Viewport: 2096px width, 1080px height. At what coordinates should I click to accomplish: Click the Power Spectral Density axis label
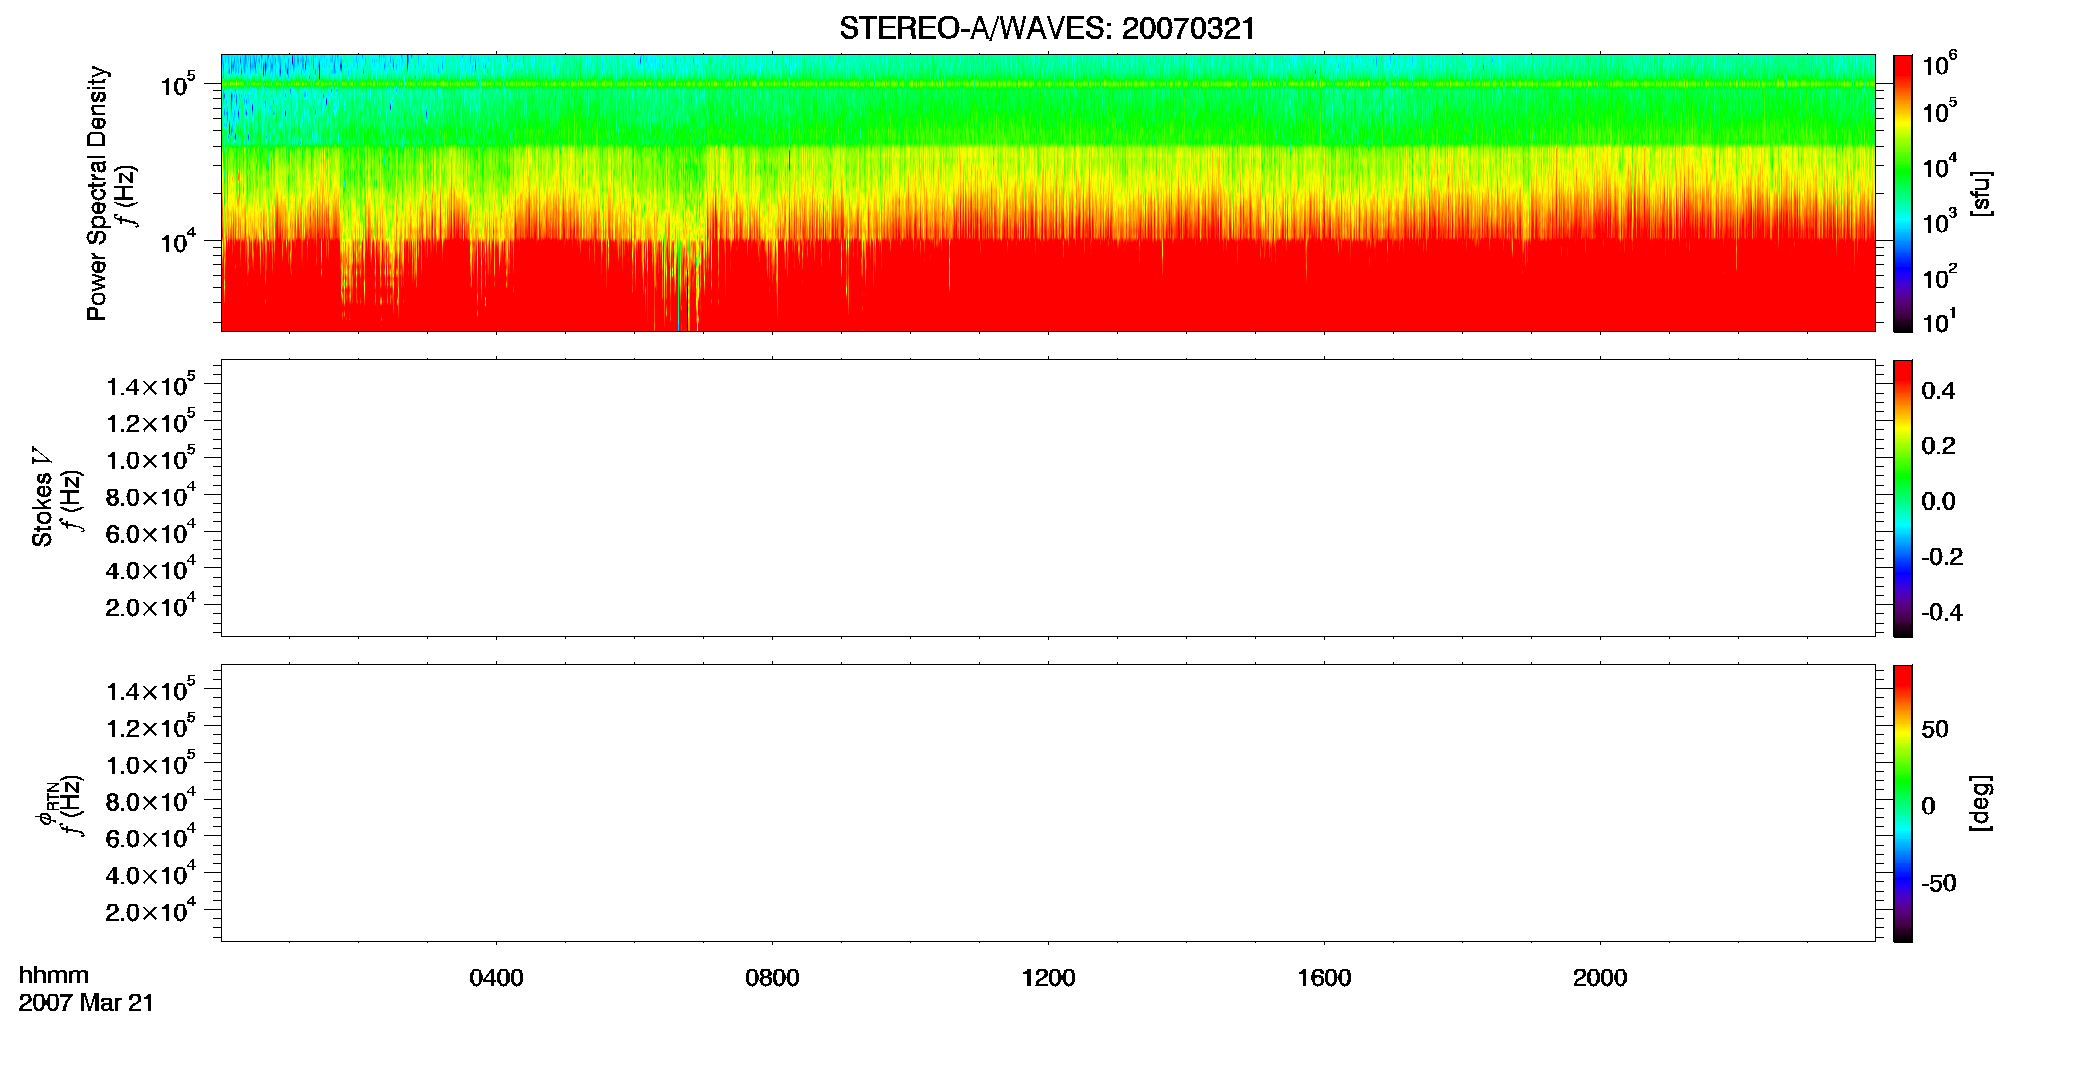coord(97,193)
